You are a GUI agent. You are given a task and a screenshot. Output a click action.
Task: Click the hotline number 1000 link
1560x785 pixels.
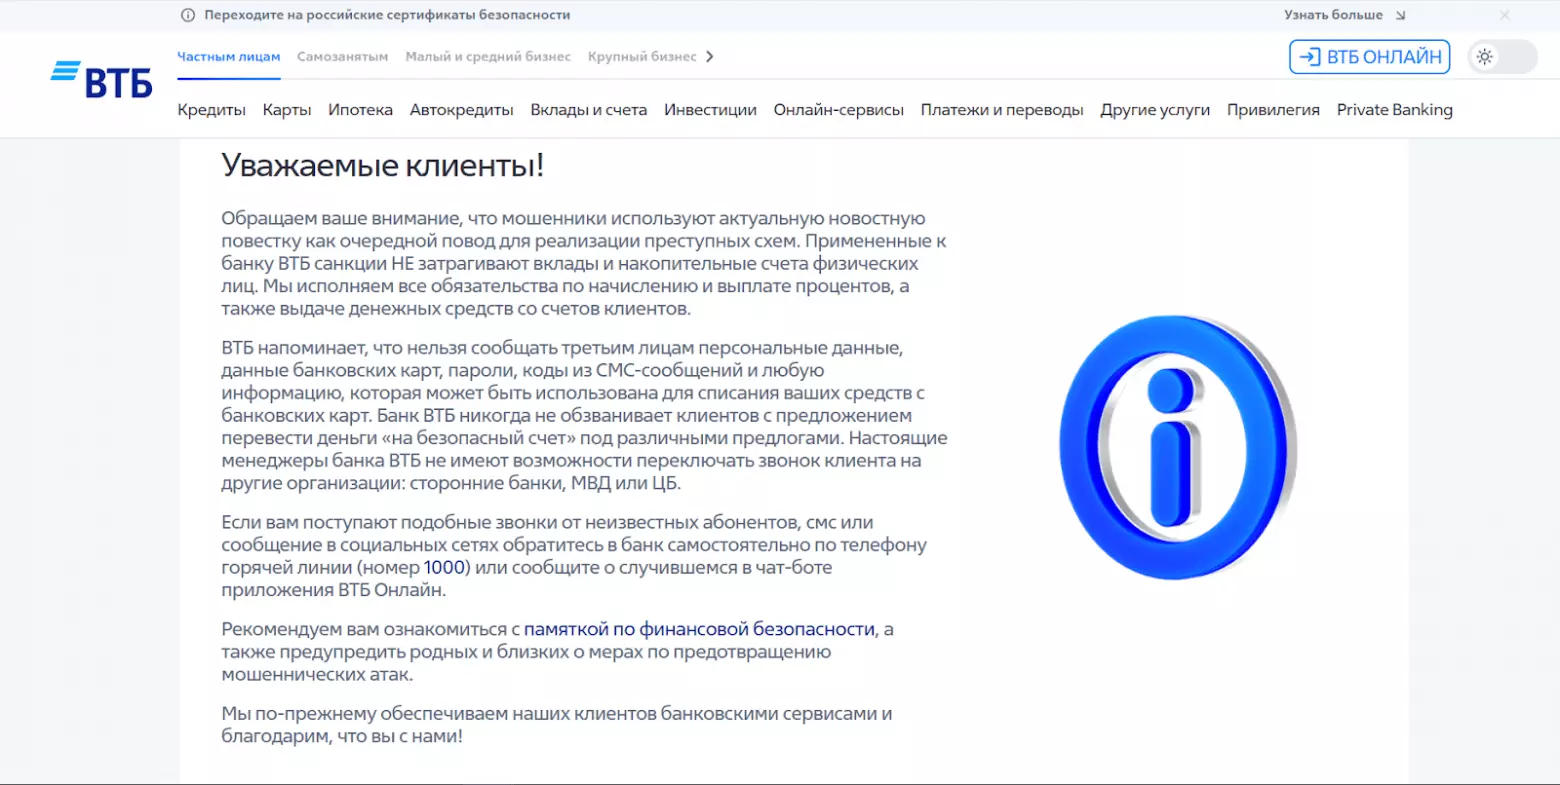pos(444,567)
